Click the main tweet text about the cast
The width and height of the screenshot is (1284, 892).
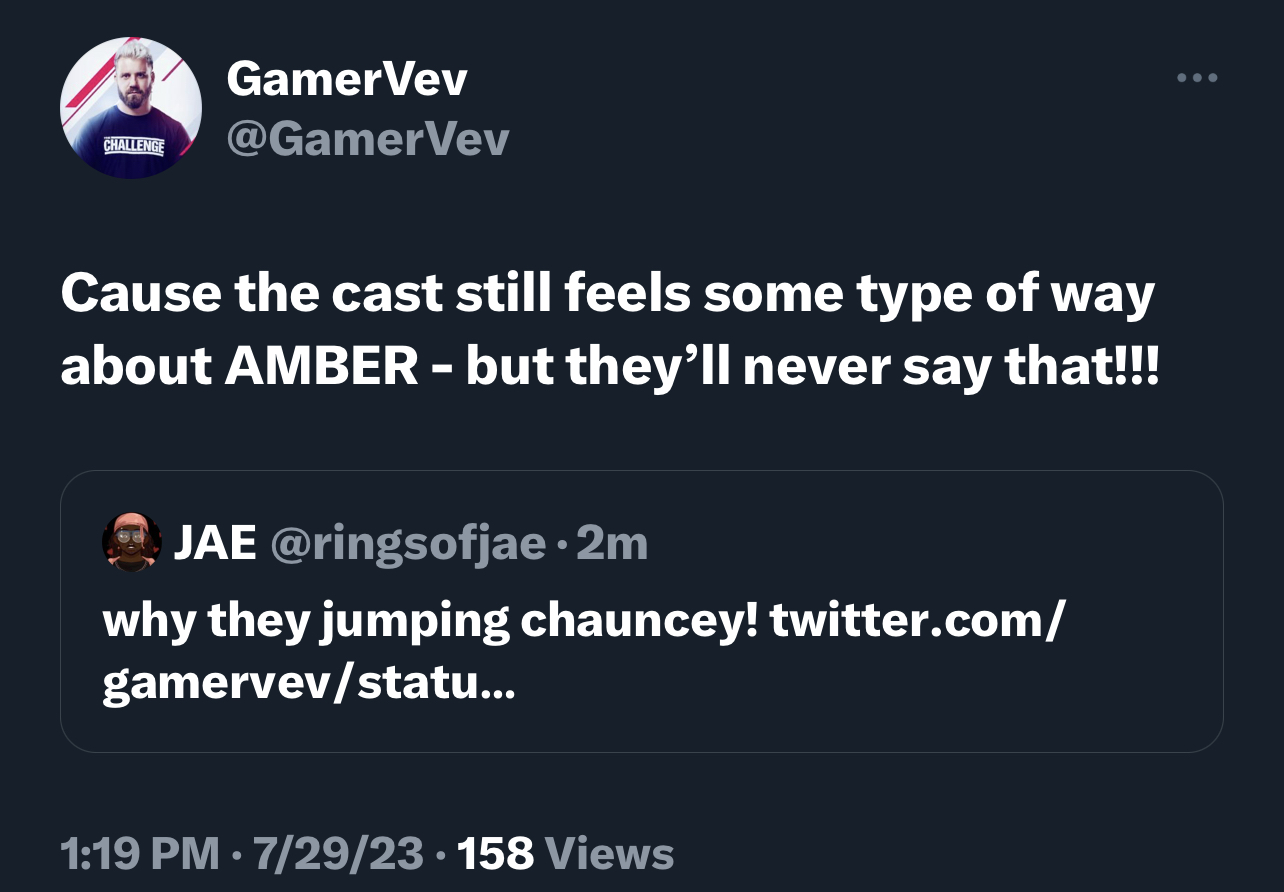(x=610, y=330)
